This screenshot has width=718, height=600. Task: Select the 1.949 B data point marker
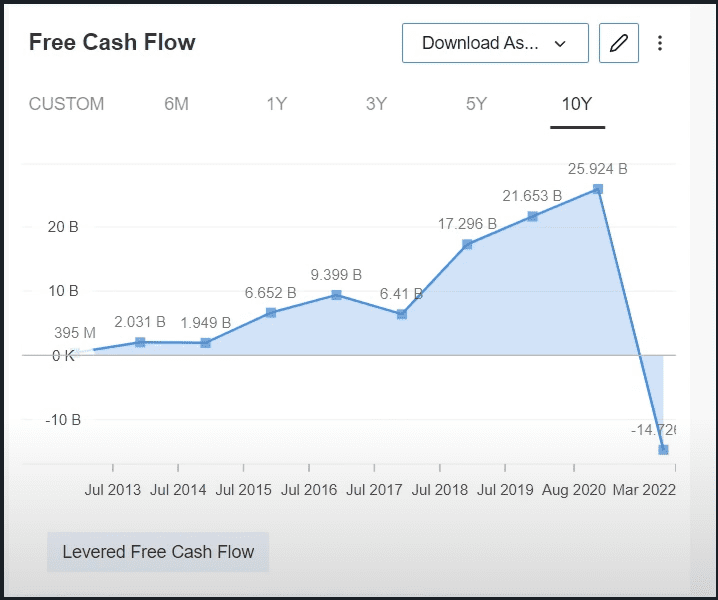pyautogui.click(x=206, y=343)
